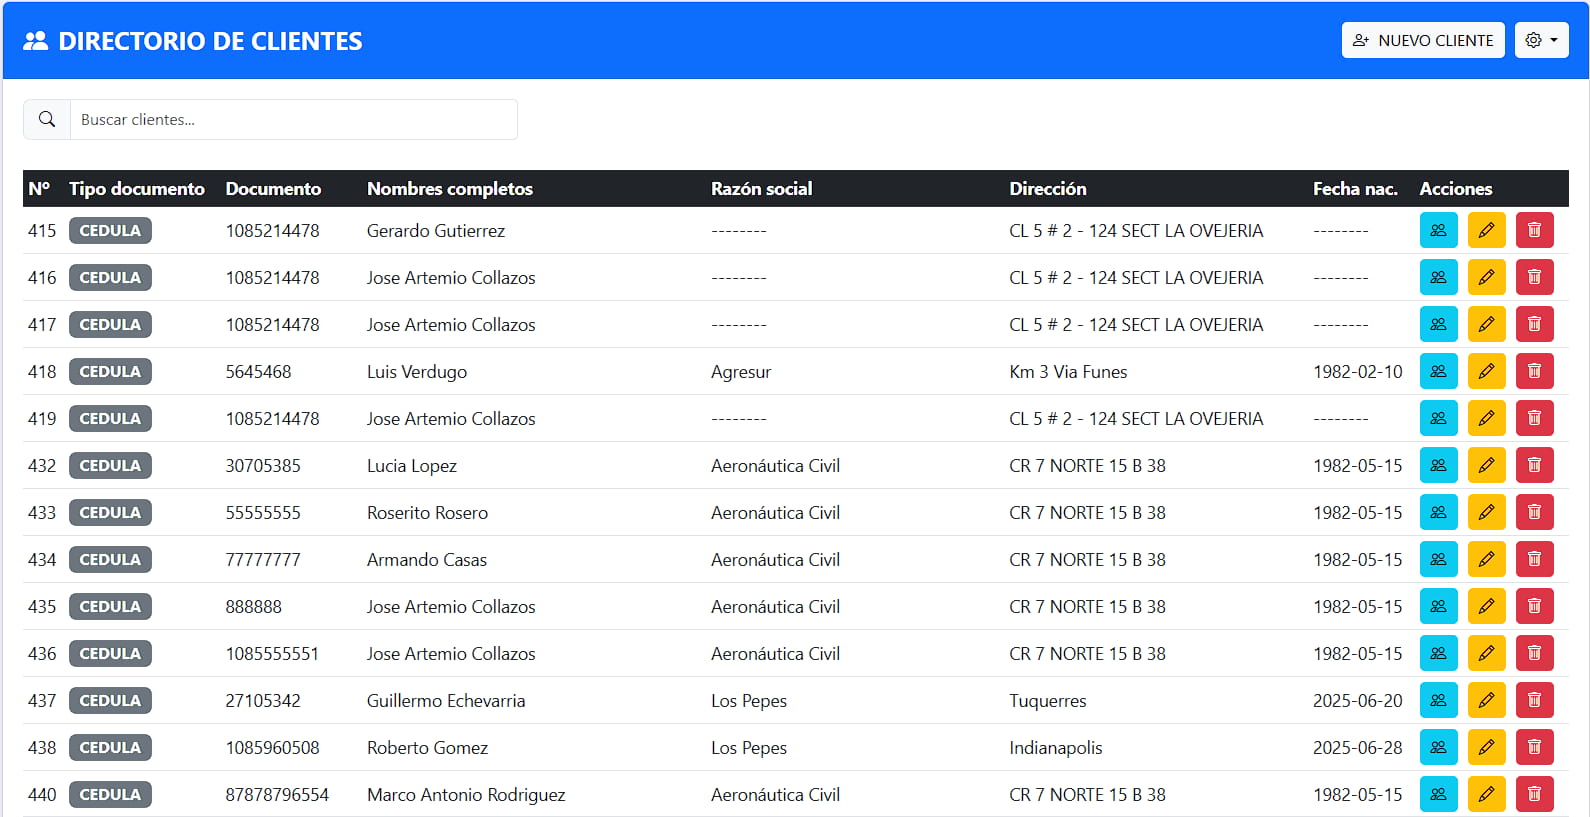Edit the Roserito Rosero client row
Viewport: 1590px width, 817px height.
pyautogui.click(x=1486, y=512)
